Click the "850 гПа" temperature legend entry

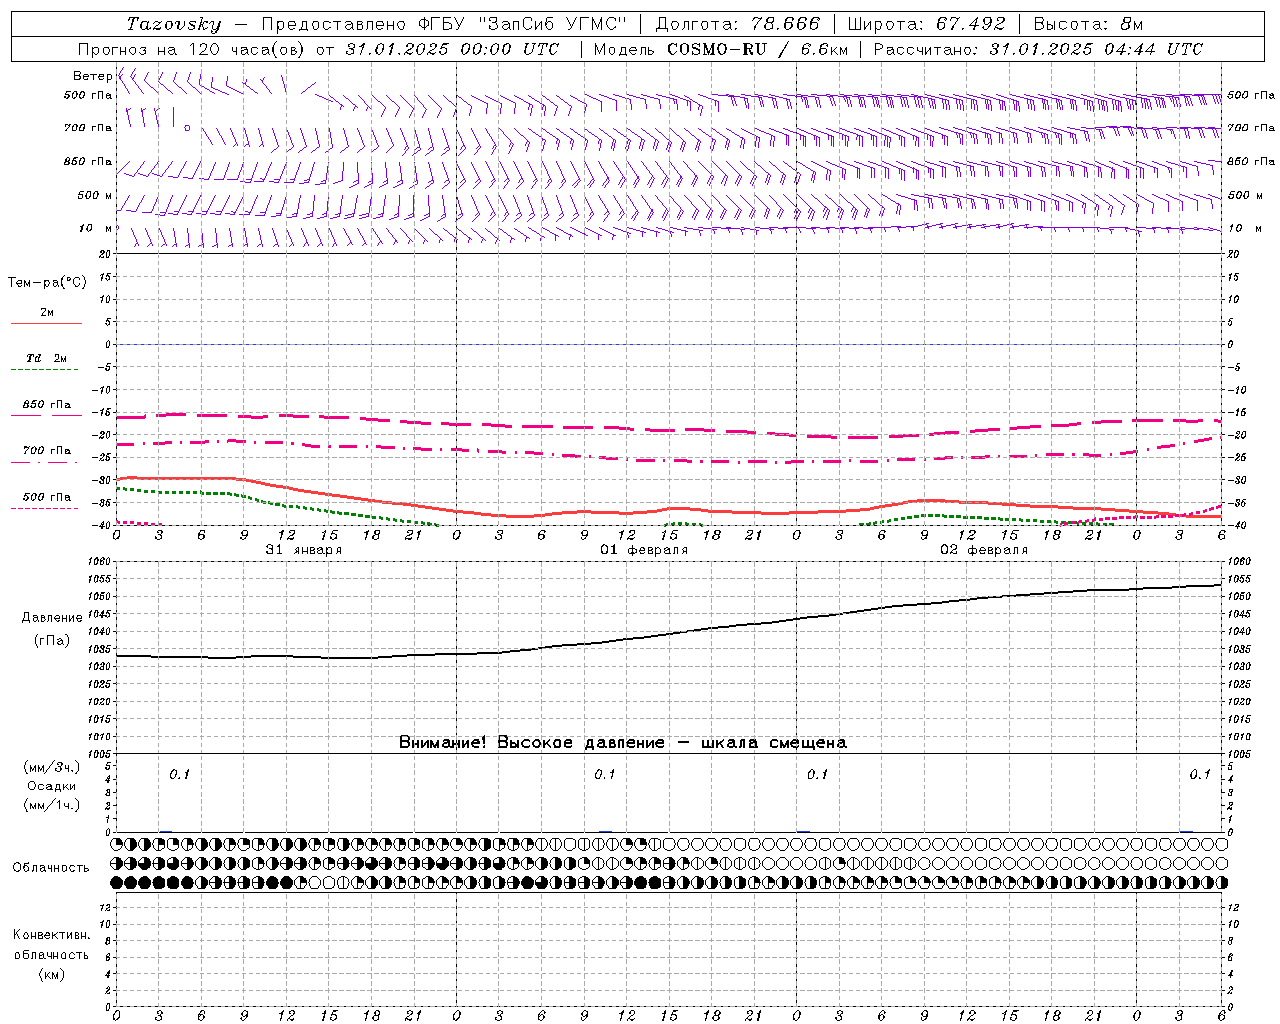click(x=47, y=405)
